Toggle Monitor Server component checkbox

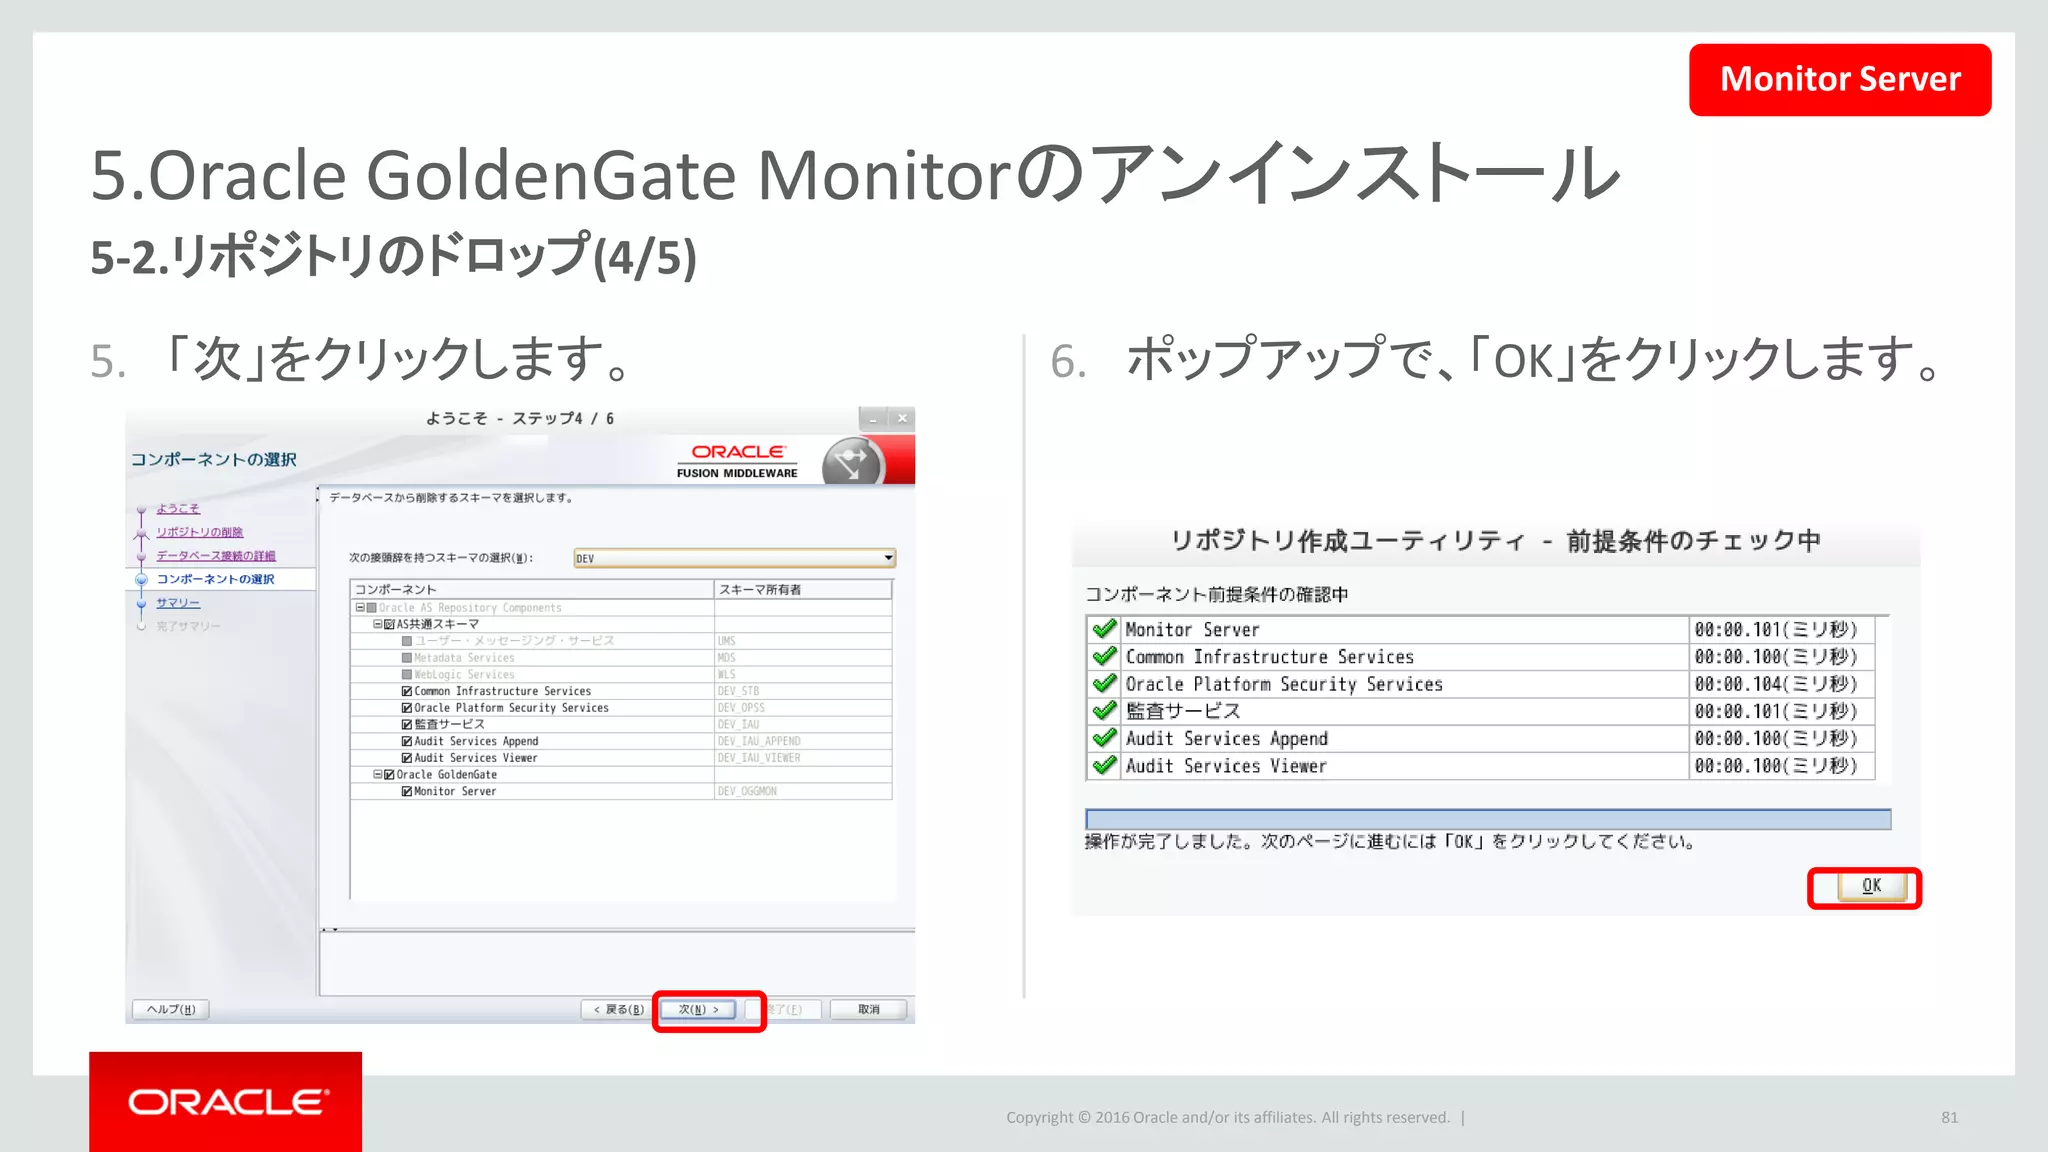coord(407,791)
